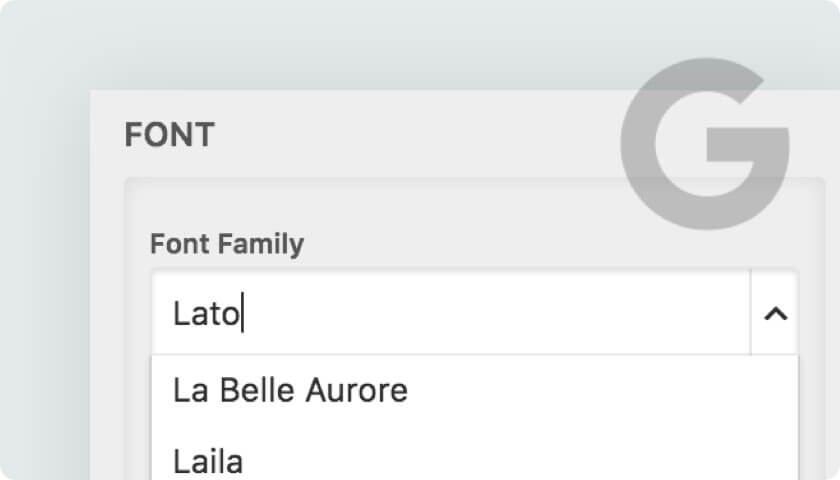Click the light gray card area above Font Family
The height and width of the screenshot is (480, 840).
click(x=375, y=206)
